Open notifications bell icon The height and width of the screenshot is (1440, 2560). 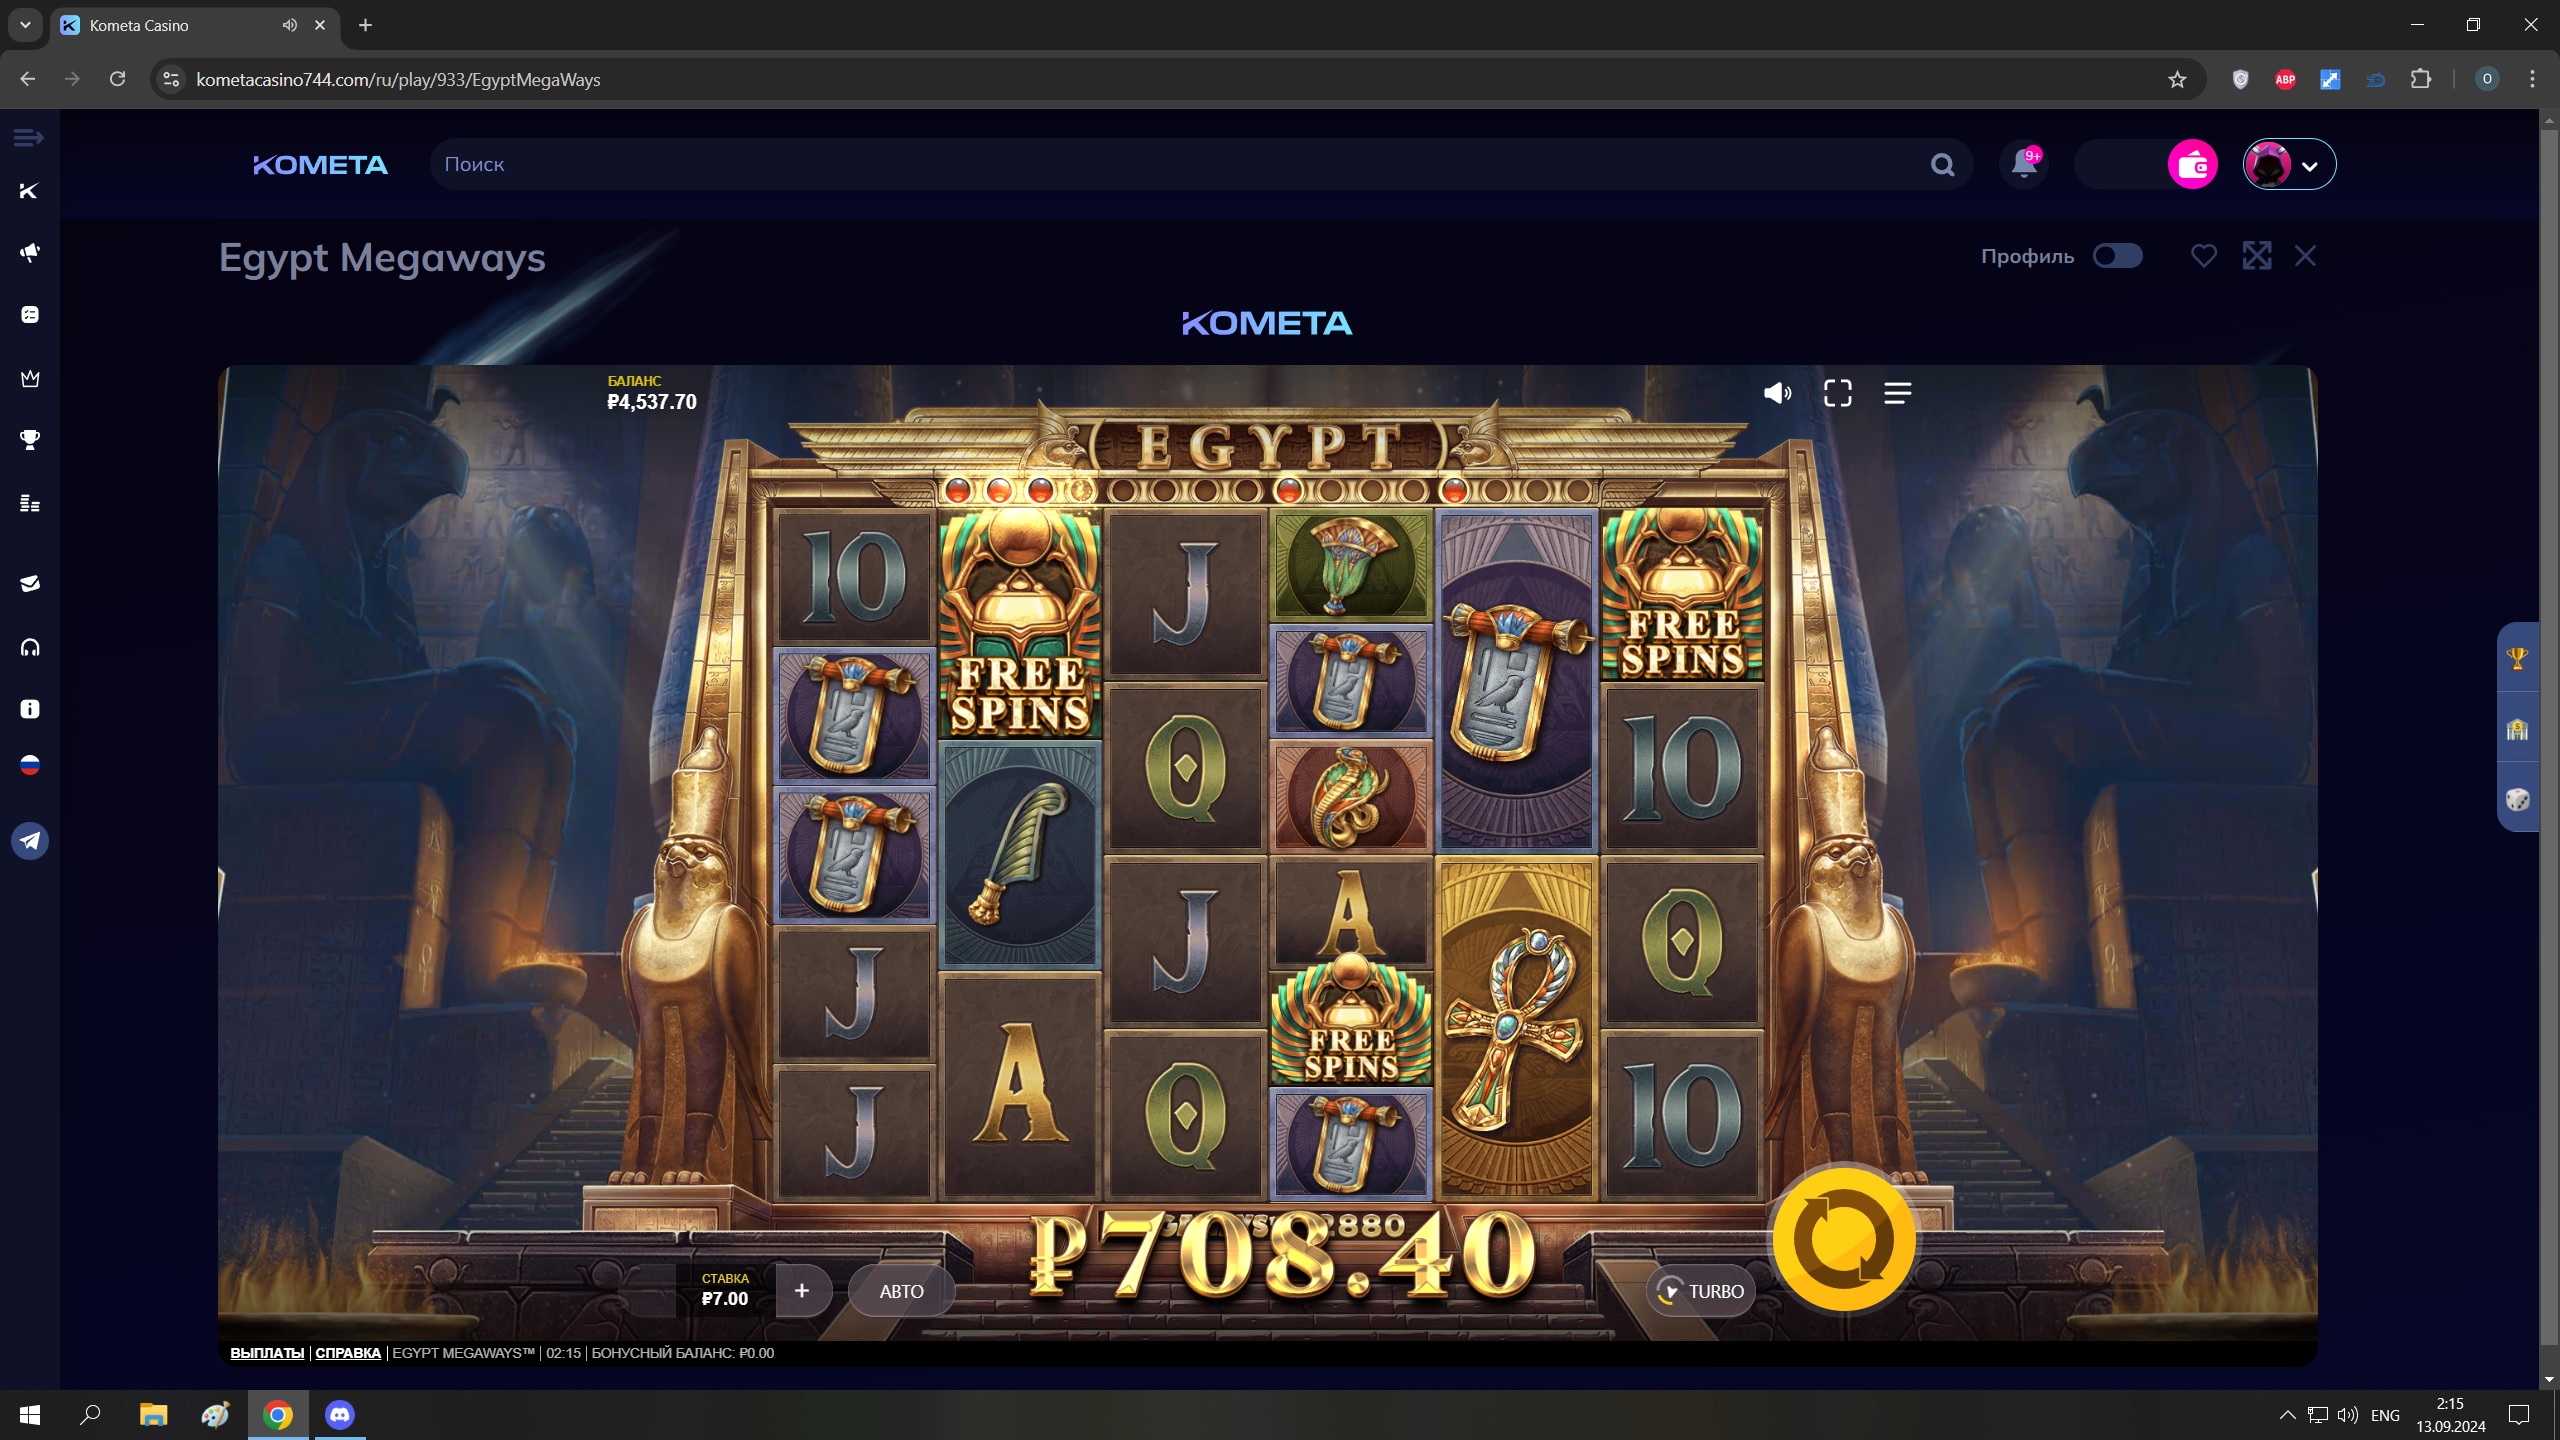click(x=2024, y=164)
